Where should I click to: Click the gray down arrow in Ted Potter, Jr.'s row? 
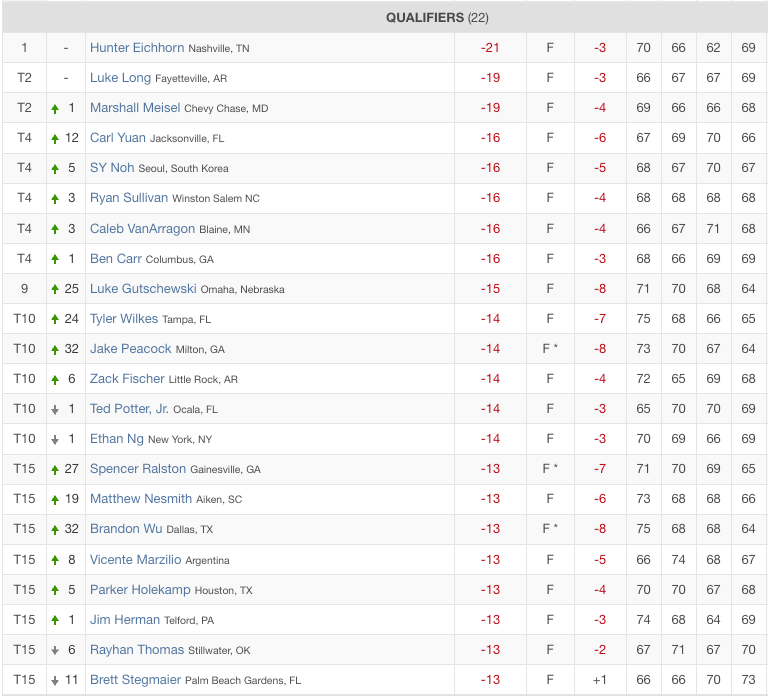[55, 410]
